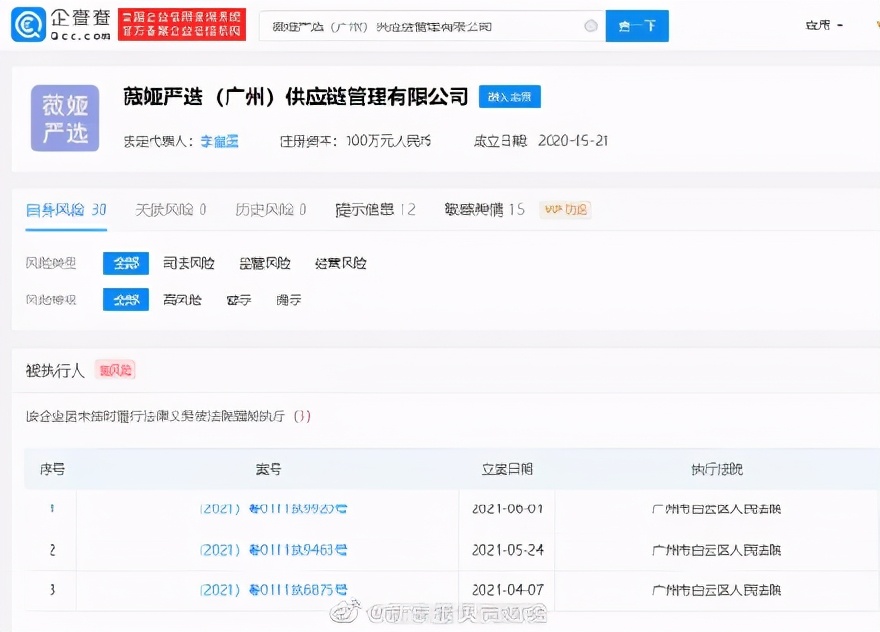
Task: Expand the 应用 dropdown at top right
Action: [819, 25]
